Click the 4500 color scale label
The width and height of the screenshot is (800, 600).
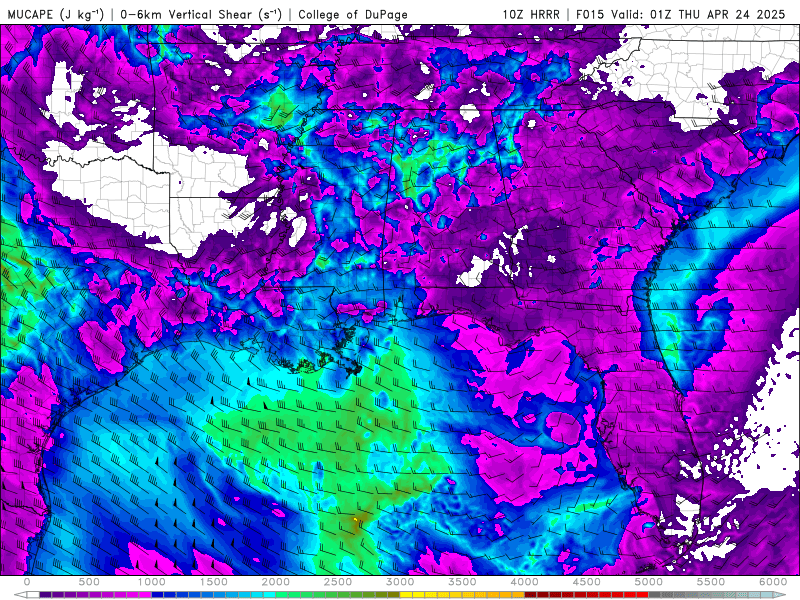point(587,582)
